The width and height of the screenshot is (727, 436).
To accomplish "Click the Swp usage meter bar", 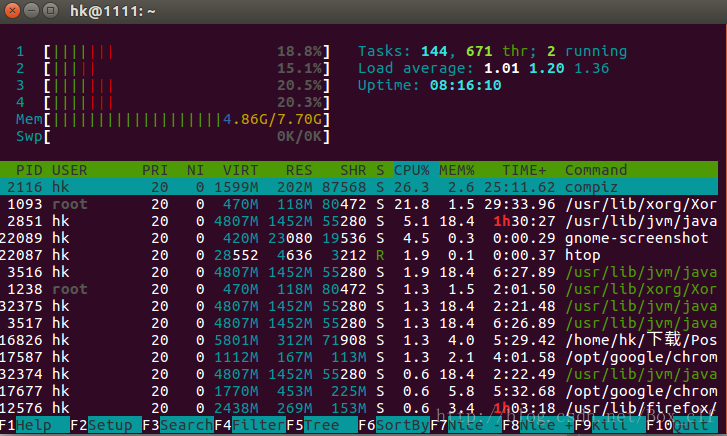I will coord(186,136).
